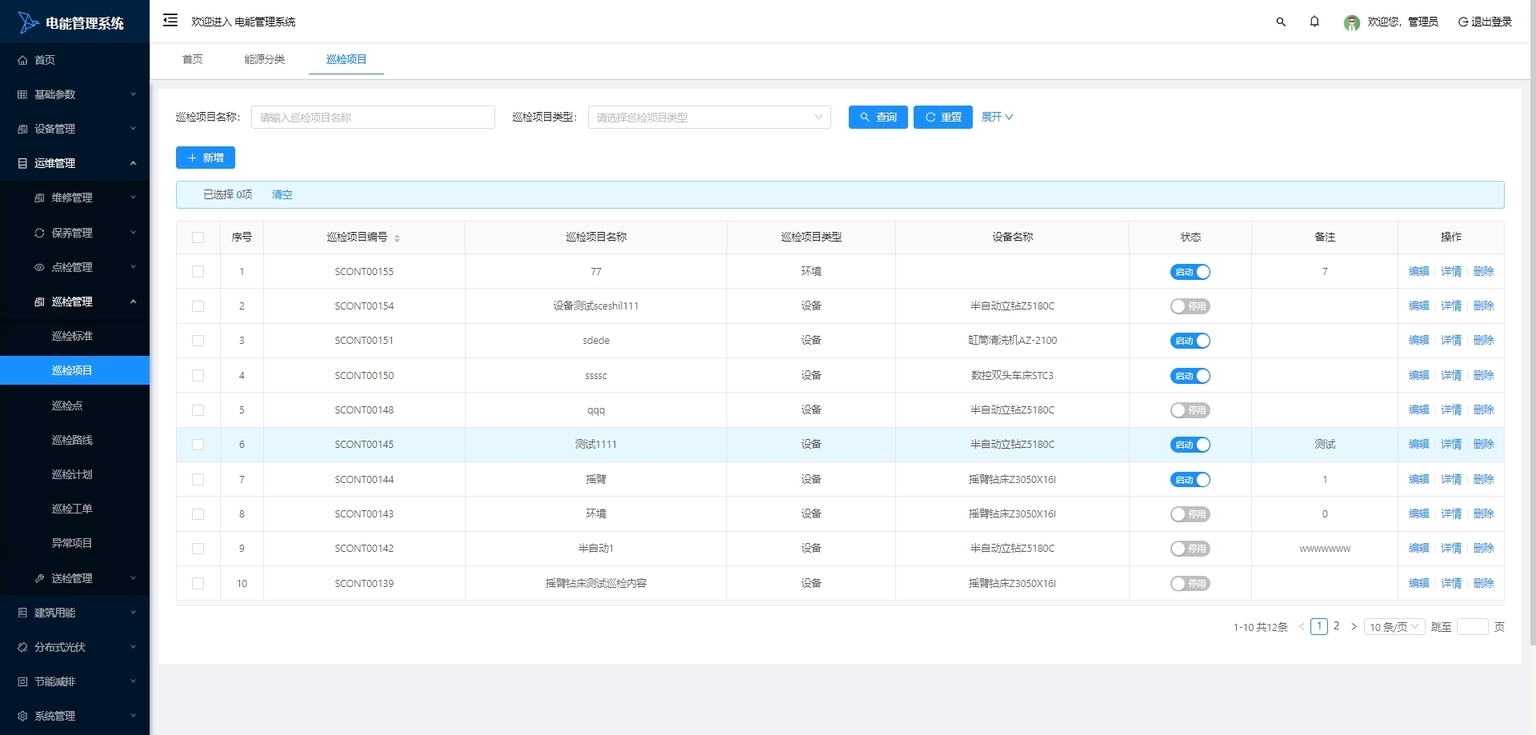The width and height of the screenshot is (1536, 735).
Task: Click the sidebar collapse hamburger icon
Action: pyautogui.click(x=170, y=21)
